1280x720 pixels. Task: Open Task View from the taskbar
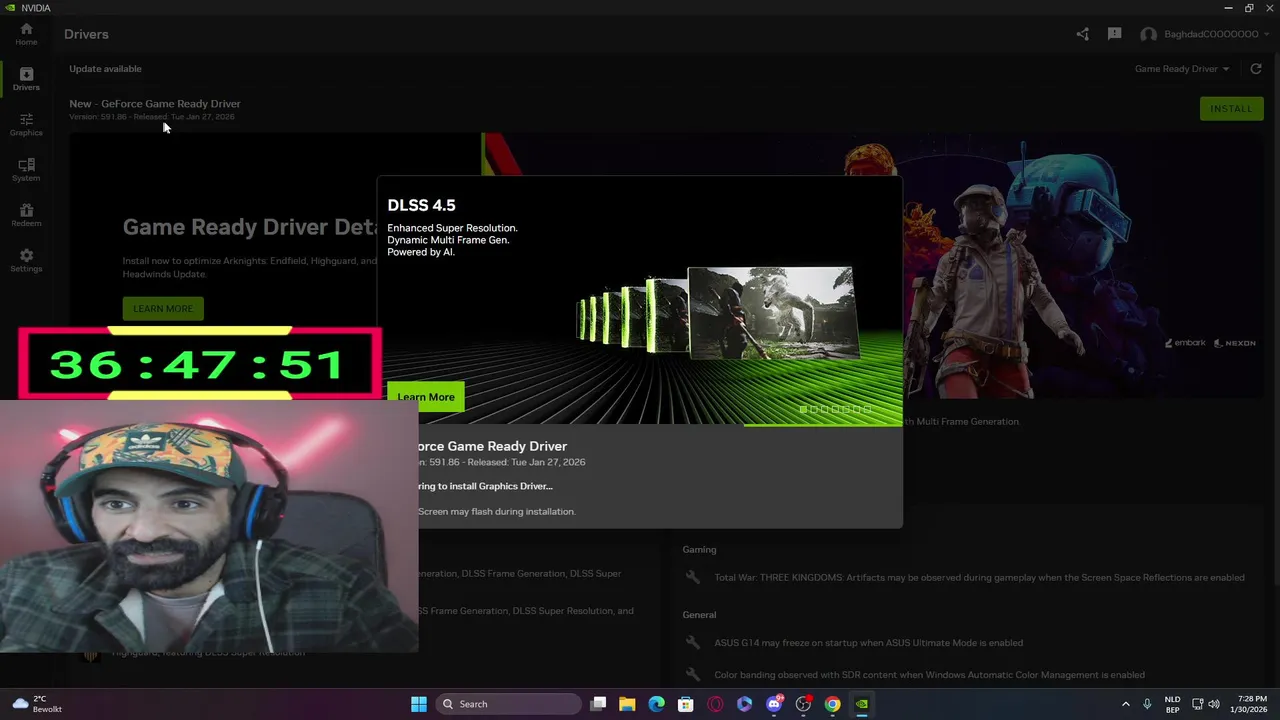point(598,704)
